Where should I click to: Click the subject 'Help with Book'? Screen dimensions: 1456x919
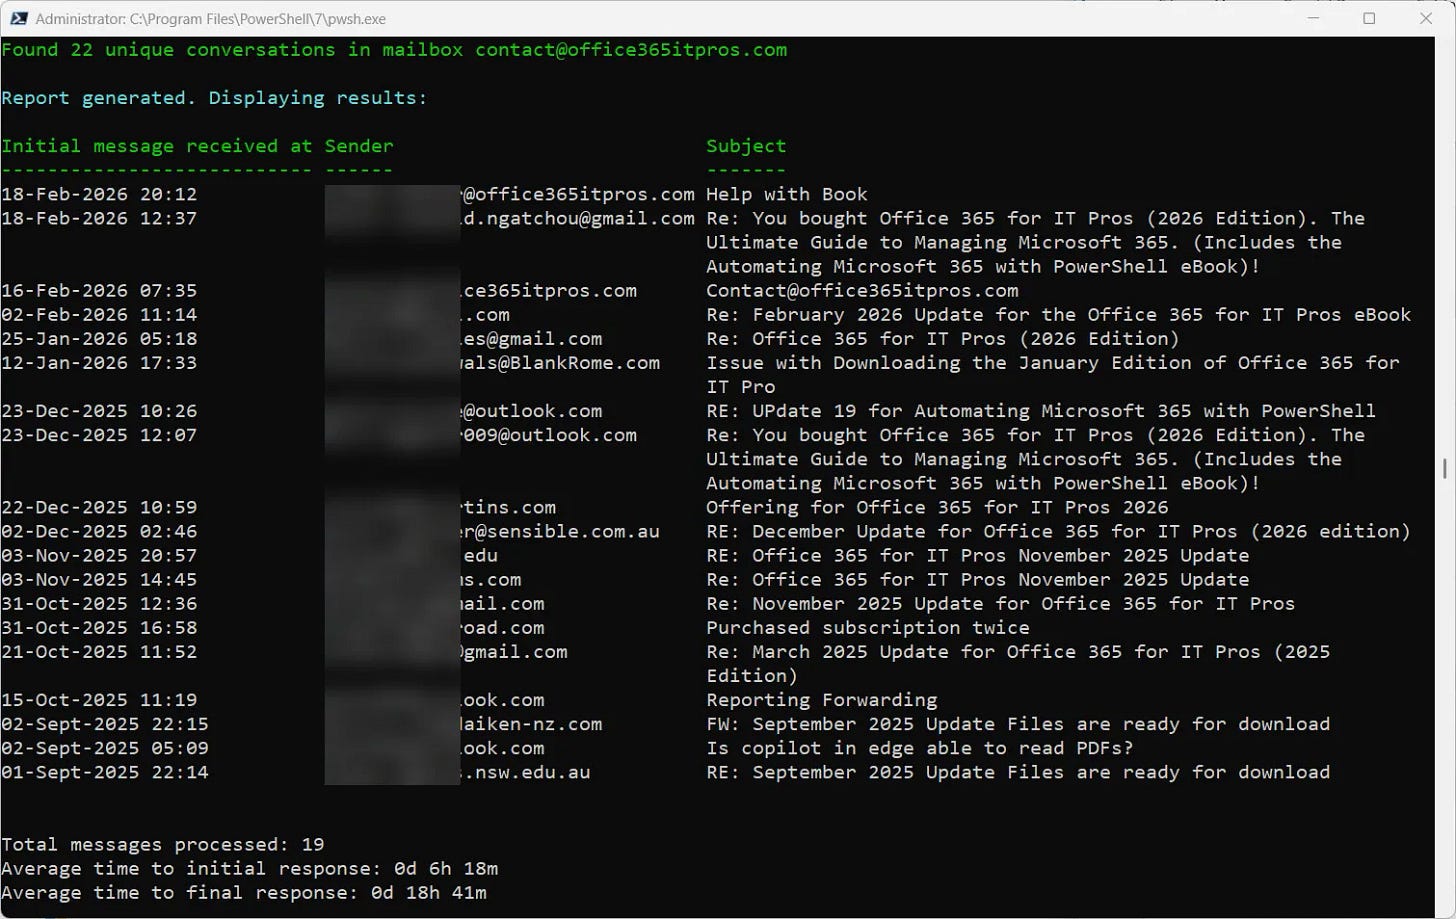[x=787, y=194]
